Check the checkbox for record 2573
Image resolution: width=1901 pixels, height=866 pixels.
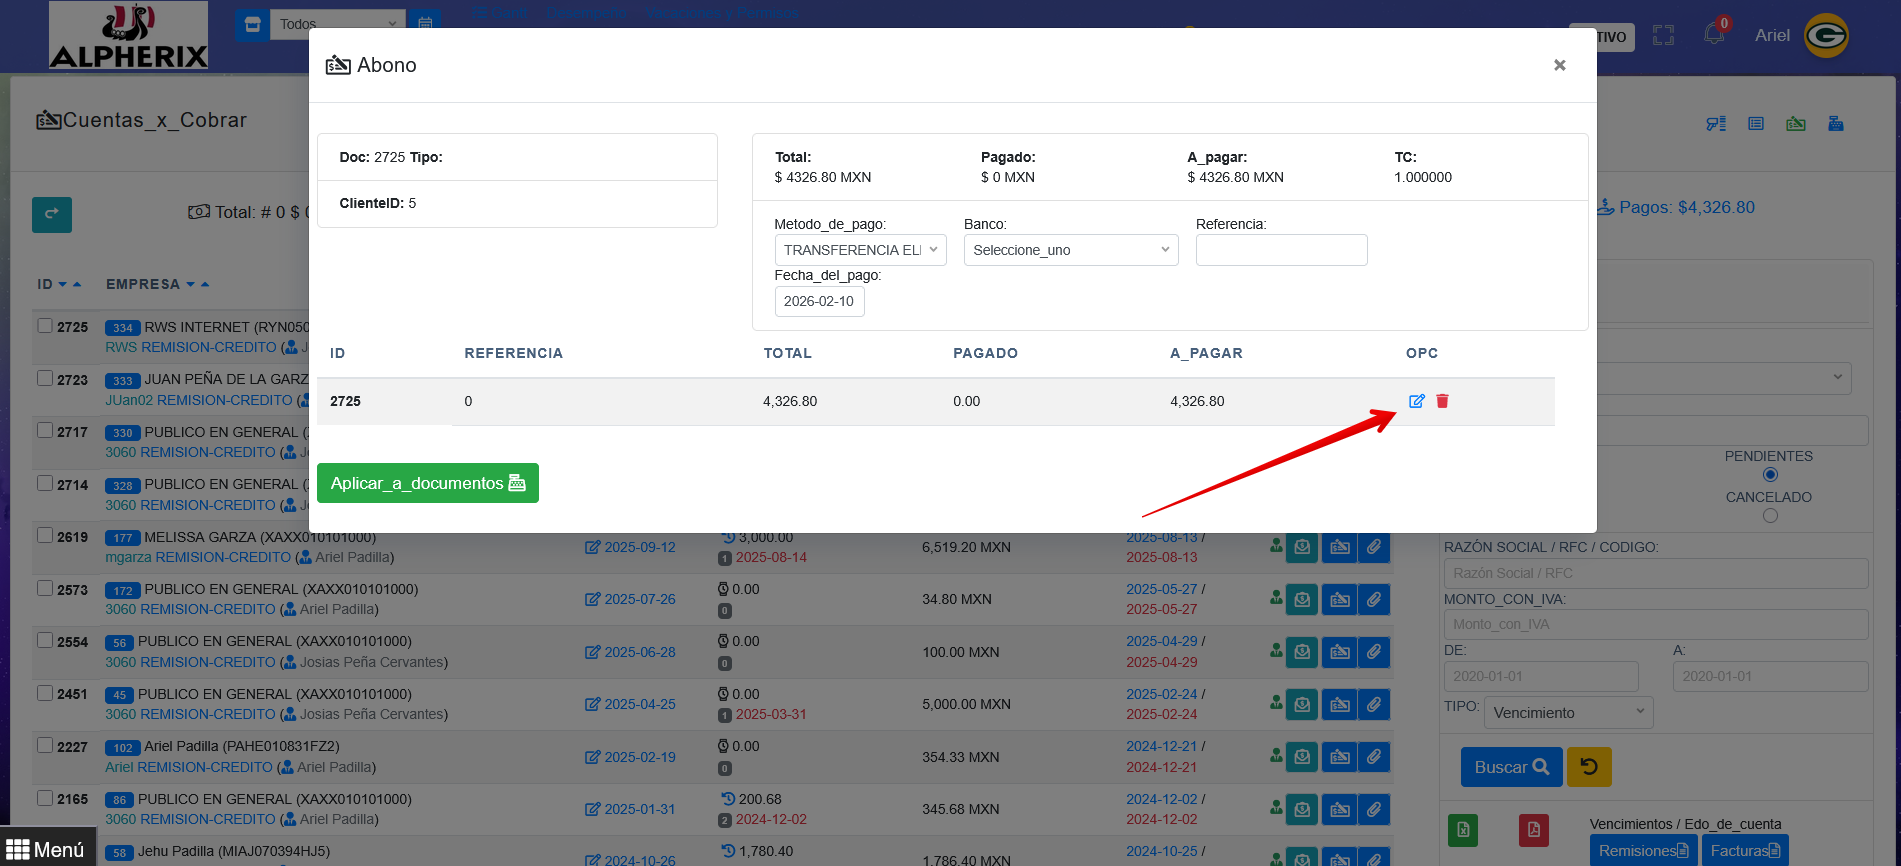(x=45, y=588)
